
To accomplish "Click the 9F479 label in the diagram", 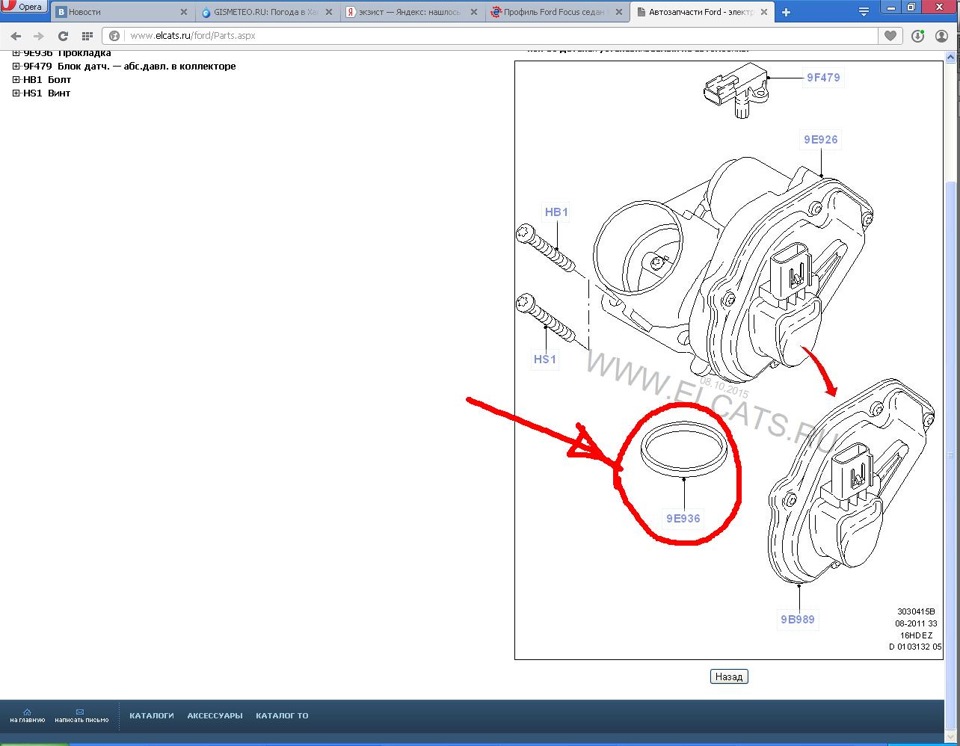I will [x=823, y=77].
